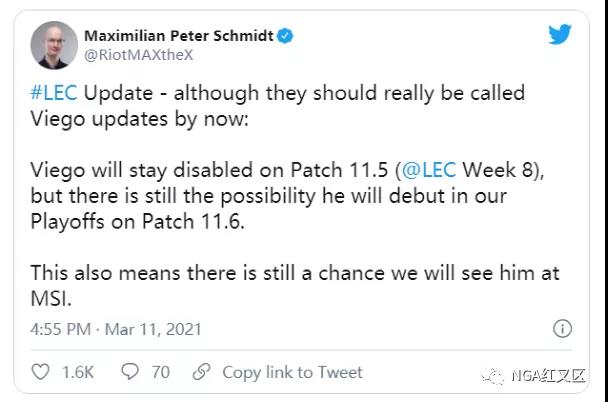Open replies via the speech bubble icon
The image size is (608, 402).
(x=130, y=371)
